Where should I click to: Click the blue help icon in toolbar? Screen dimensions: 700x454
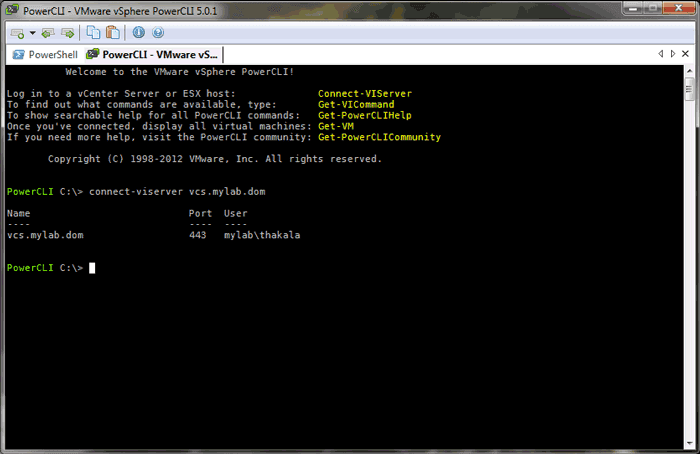tap(158, 32)
